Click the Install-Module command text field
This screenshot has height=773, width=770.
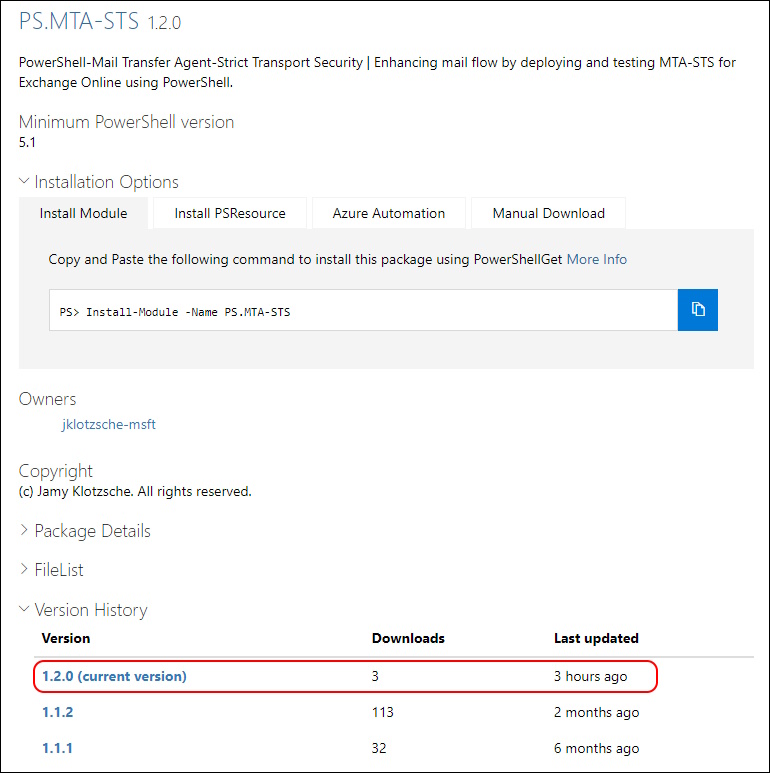click(x=363, y=310)
